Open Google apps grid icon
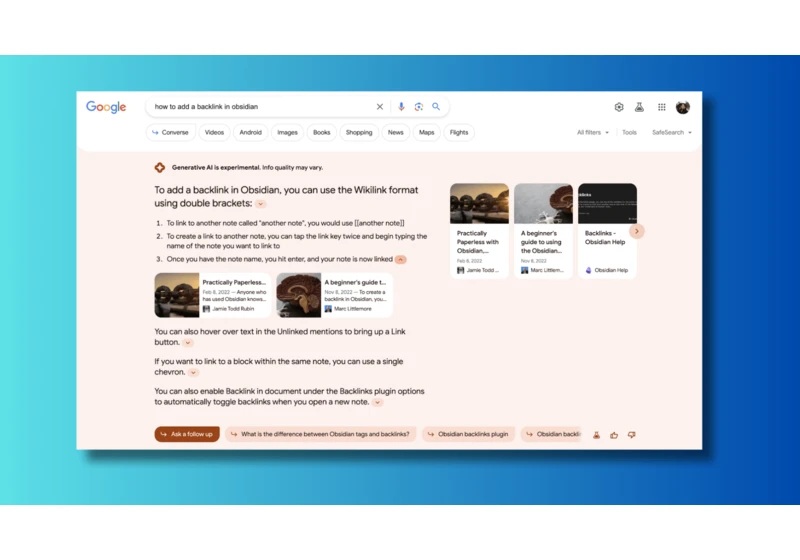 [x=662, y=107]
